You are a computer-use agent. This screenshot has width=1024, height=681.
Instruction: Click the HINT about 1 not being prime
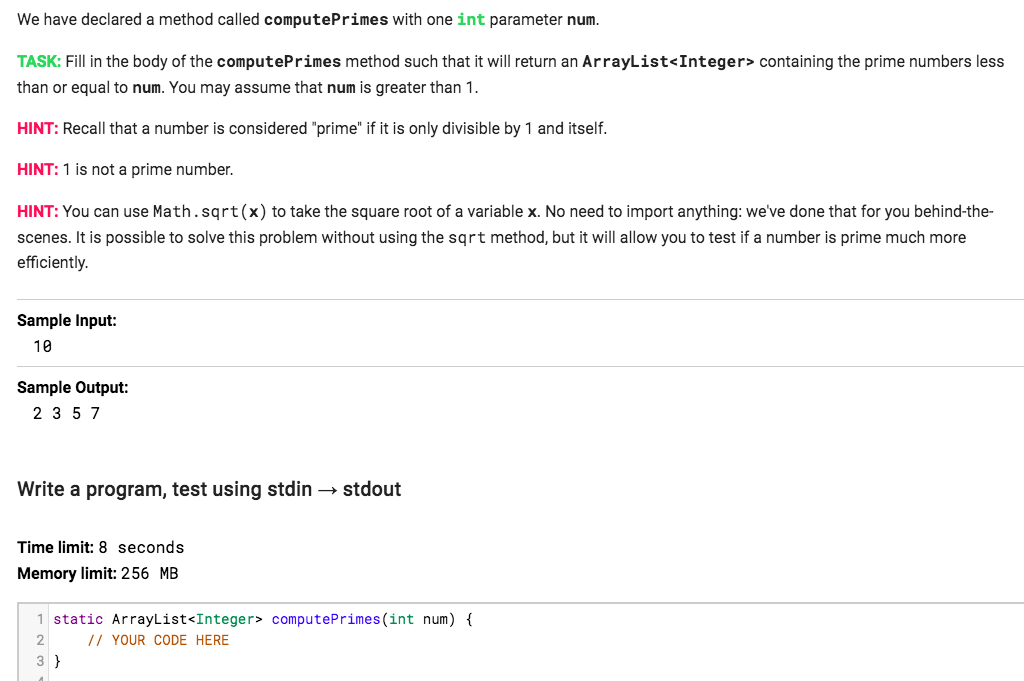tap(125, 170)
